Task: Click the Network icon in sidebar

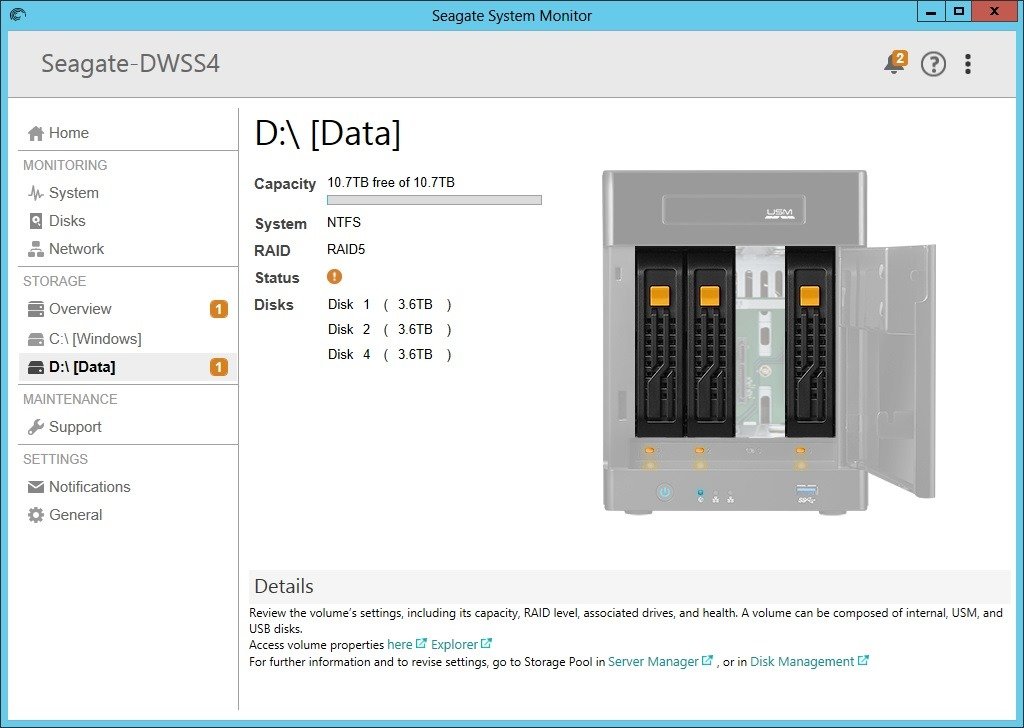Action: (x=36, y=249)
